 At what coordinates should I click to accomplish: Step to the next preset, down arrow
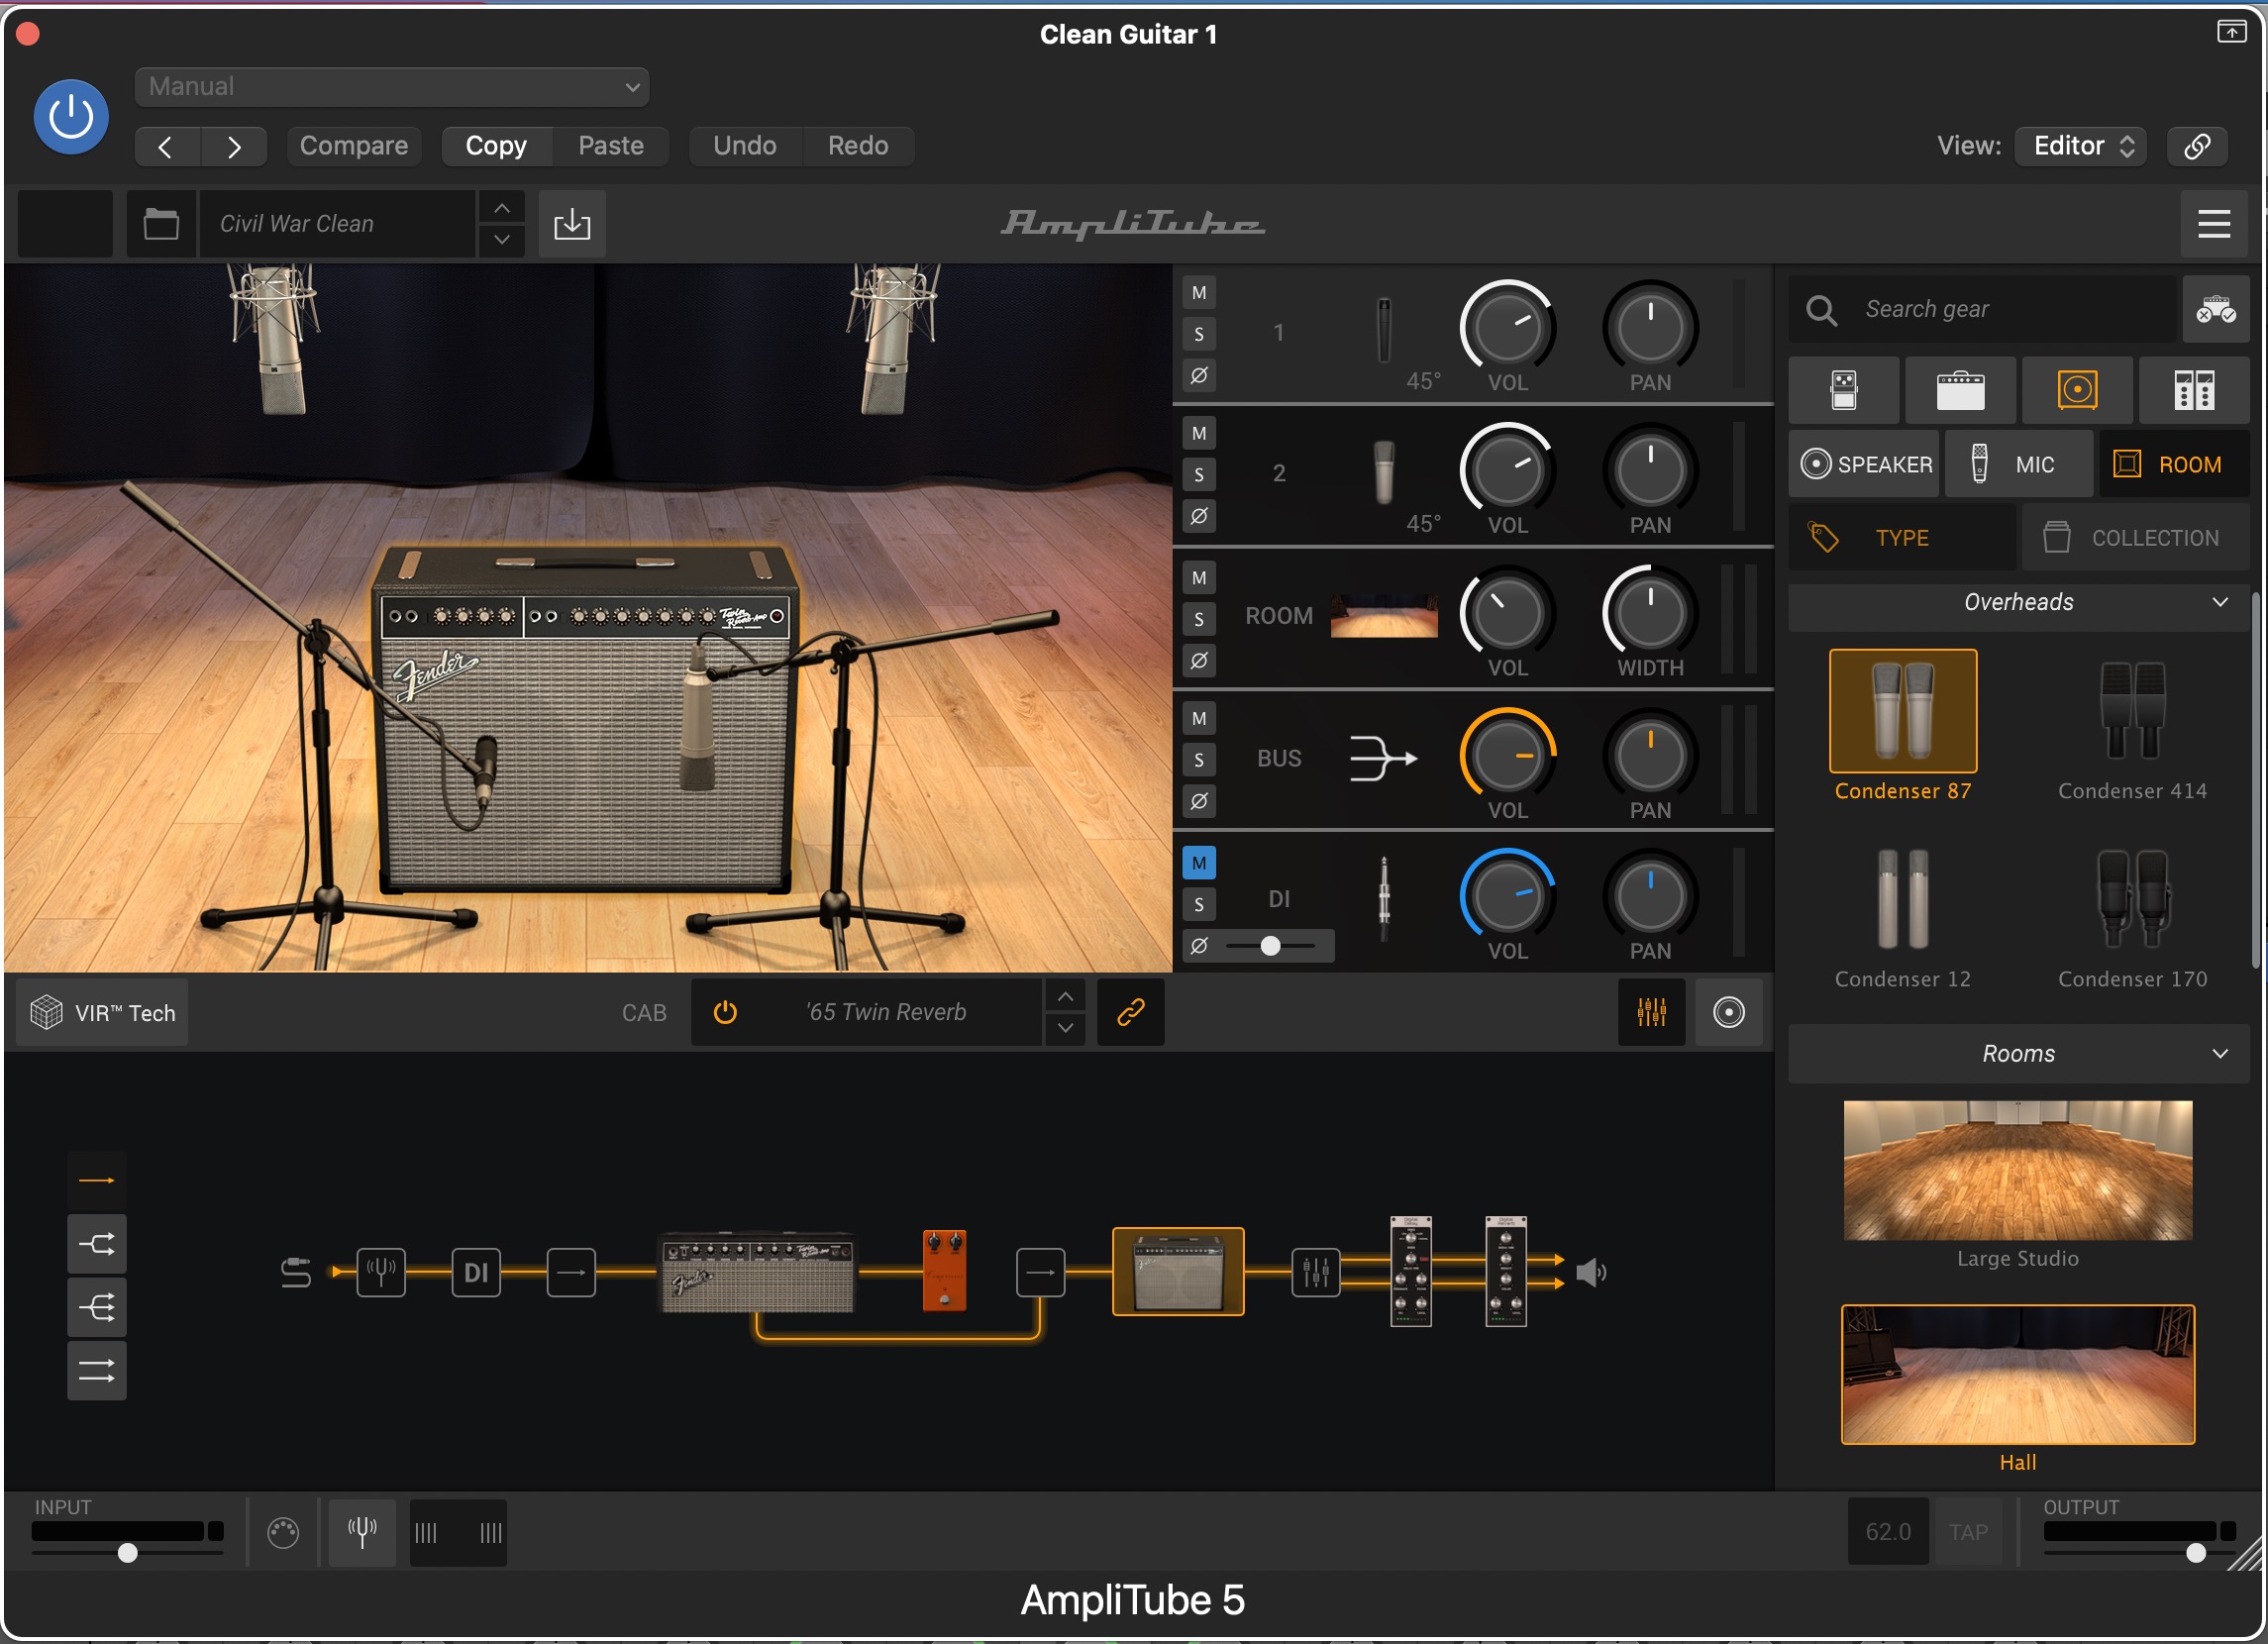tap(502, 240)
